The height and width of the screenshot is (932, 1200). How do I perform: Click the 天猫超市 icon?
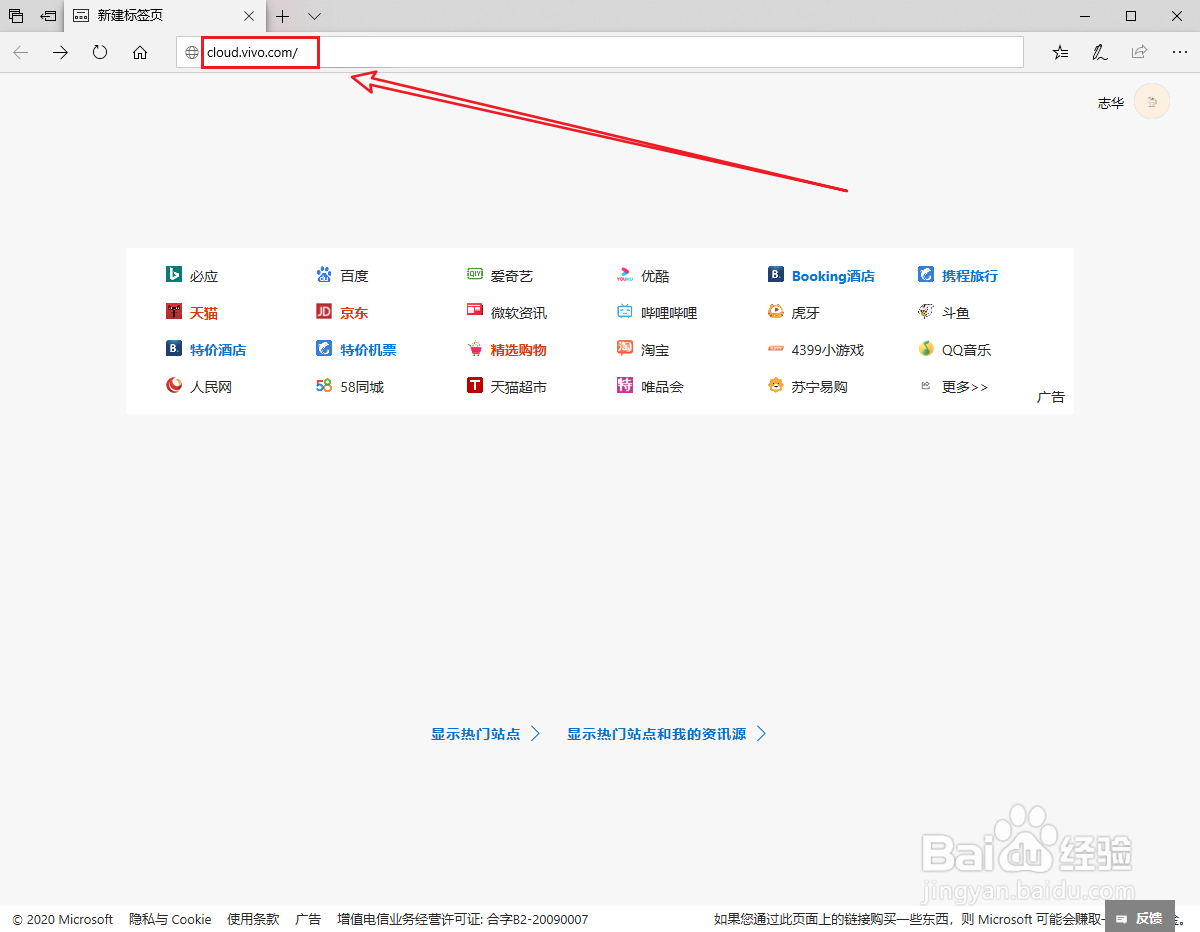pos(475,385)
